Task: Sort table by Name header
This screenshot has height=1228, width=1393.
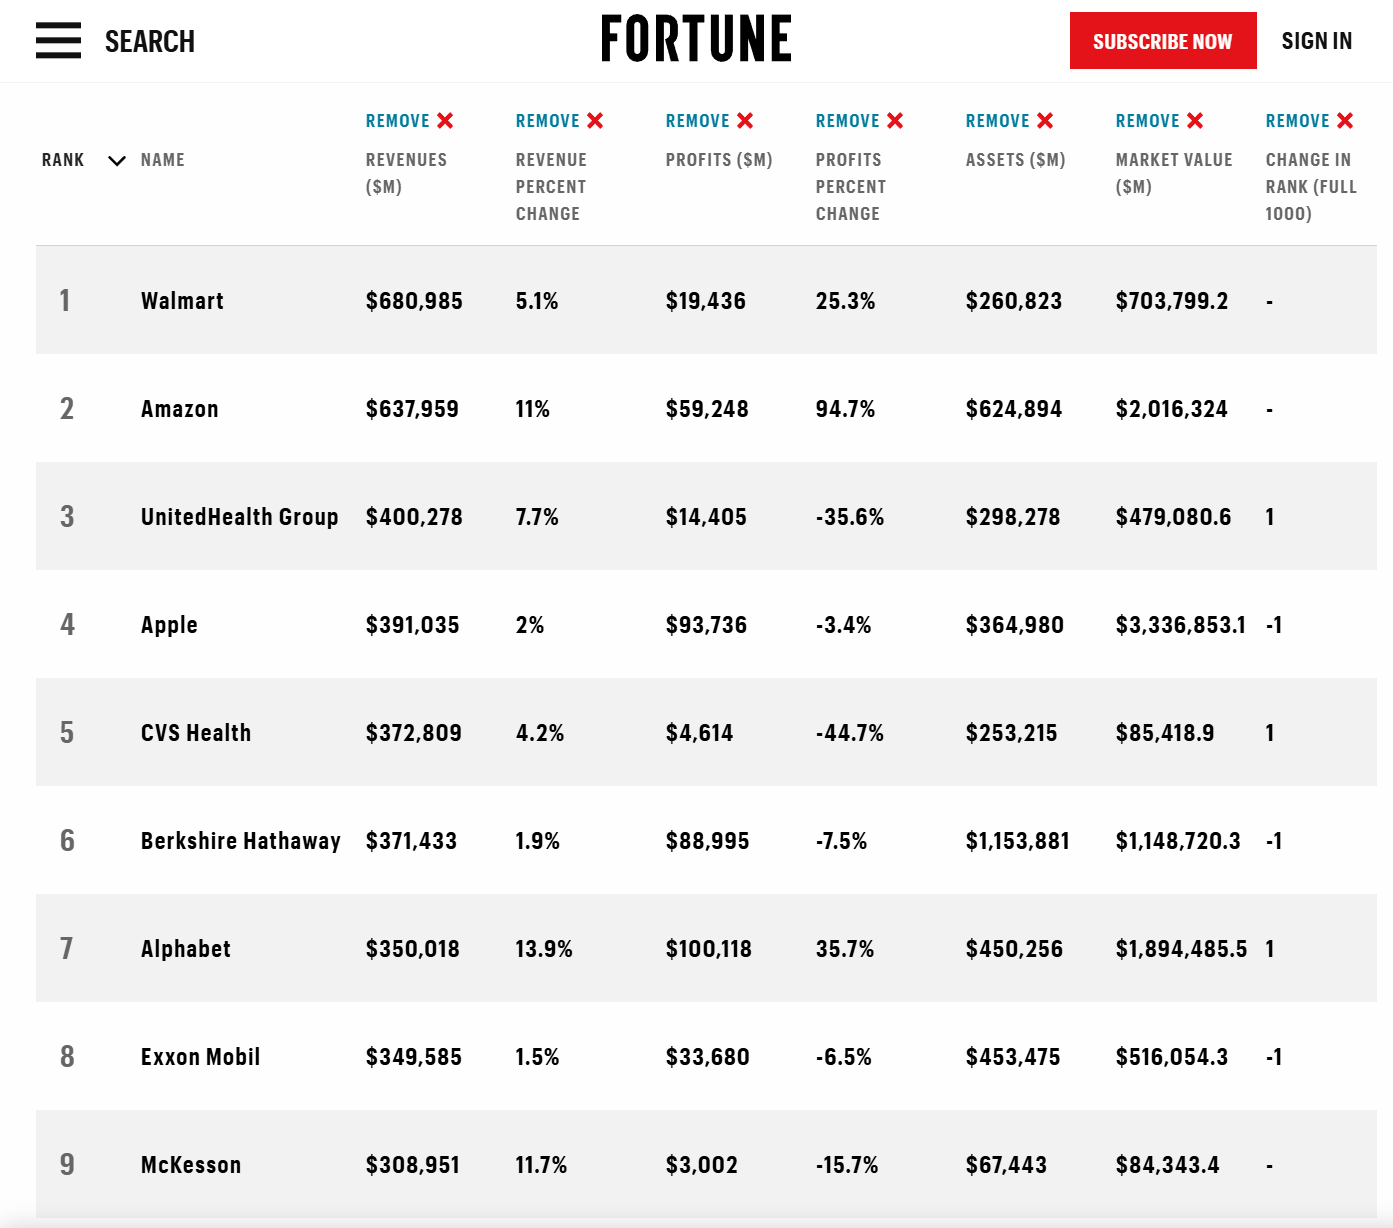Action: tap(163, 160)
